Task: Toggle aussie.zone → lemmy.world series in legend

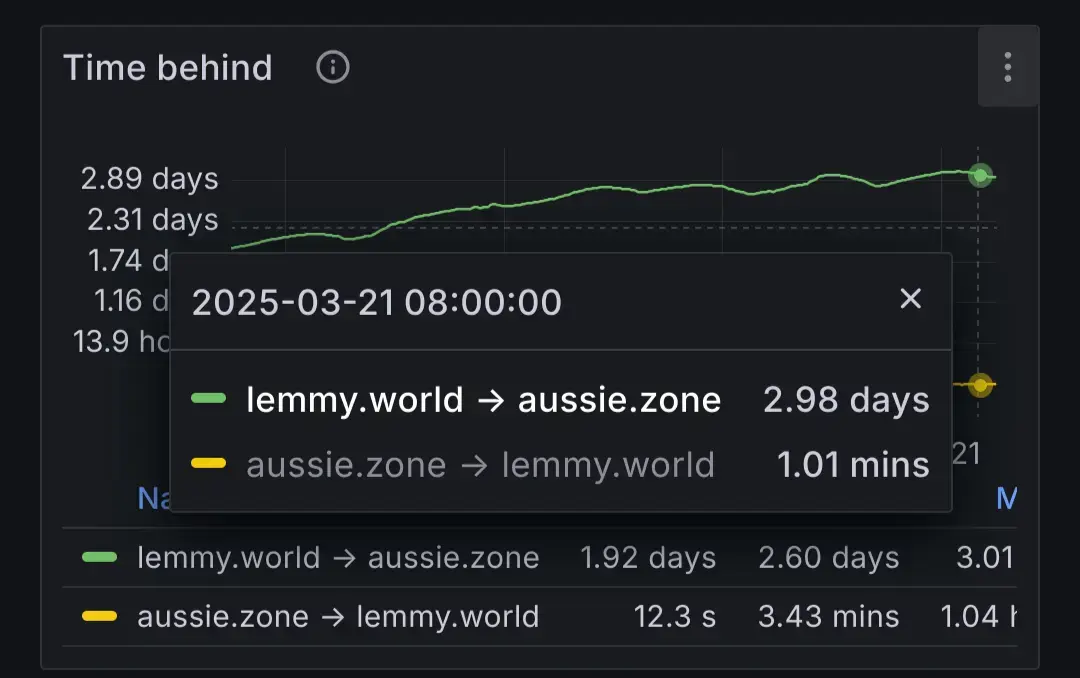Action: (x=338, y=616)
